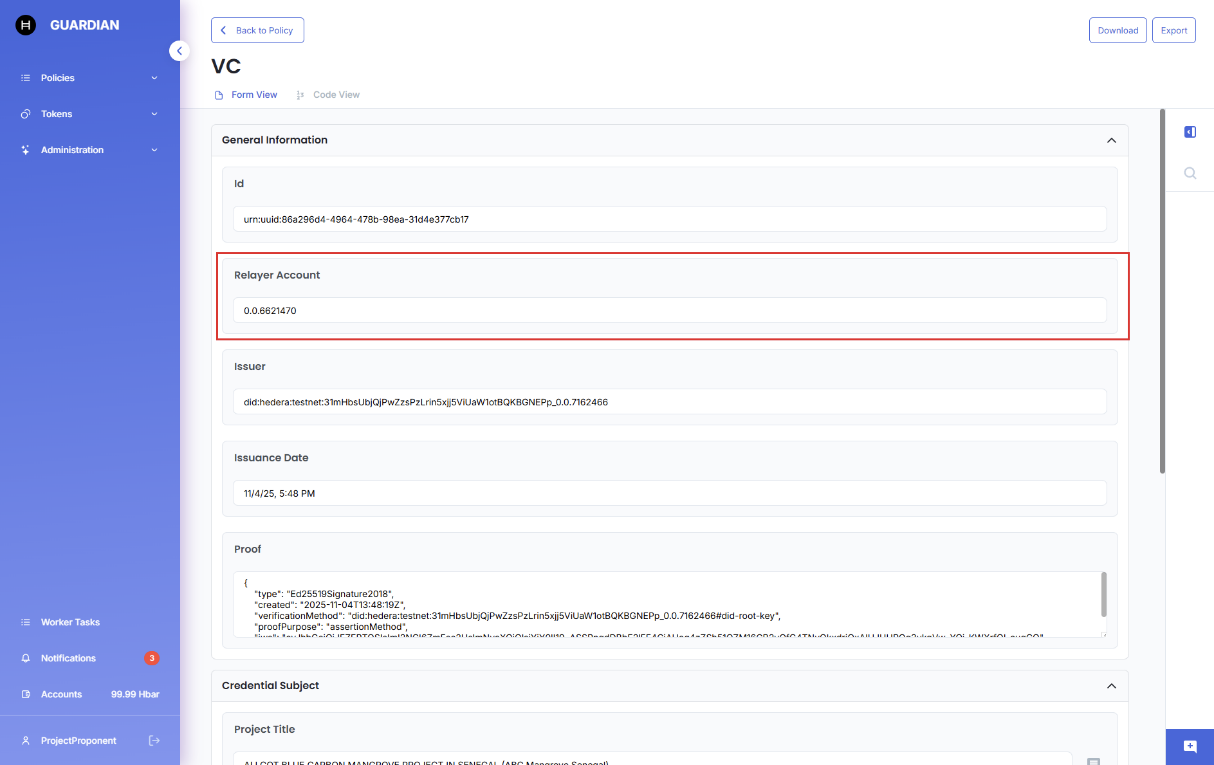Expand the Policies menu
The width and height of the screenshot is (1214, 765).
(x=90, y=78)
